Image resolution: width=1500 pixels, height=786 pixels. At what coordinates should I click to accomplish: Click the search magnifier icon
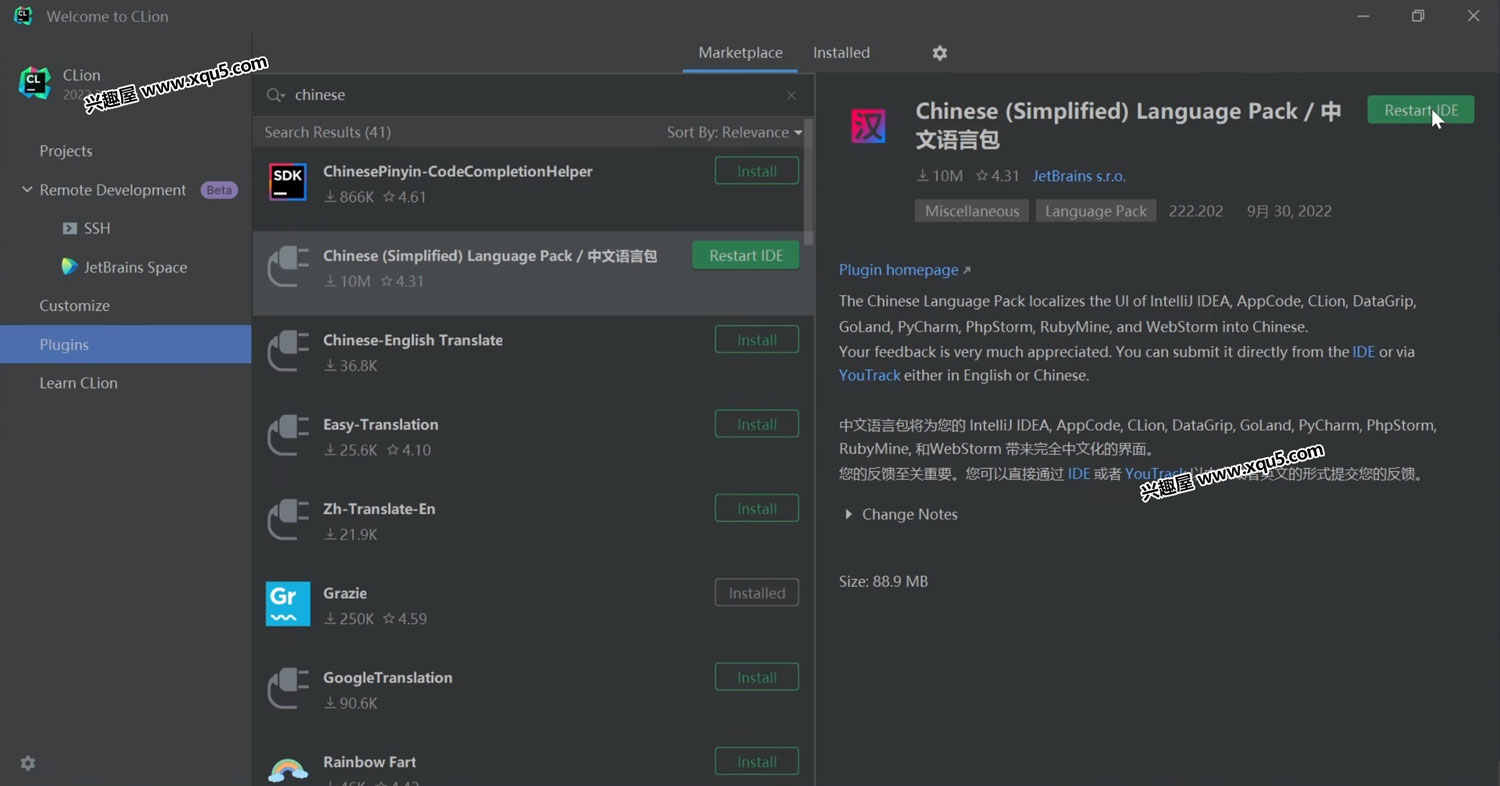tap(275, 95)
